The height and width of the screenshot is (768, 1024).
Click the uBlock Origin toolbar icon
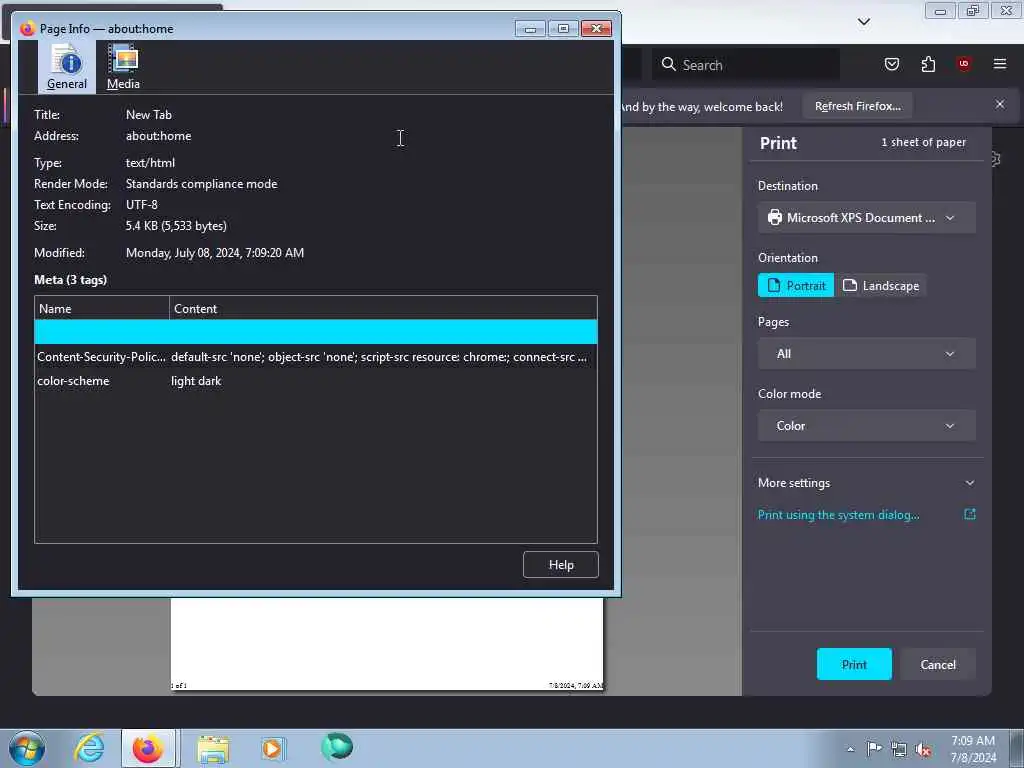click(x=963, y=64)
